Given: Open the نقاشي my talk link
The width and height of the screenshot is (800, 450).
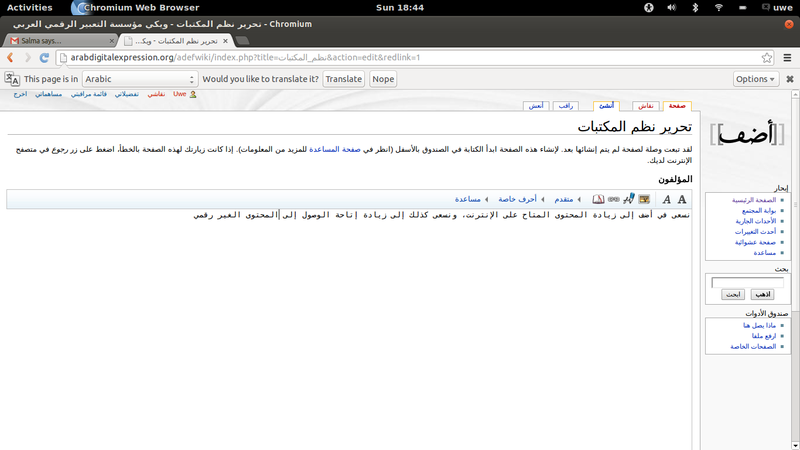Looking at the screenshot, I should (x=156, y=94).
